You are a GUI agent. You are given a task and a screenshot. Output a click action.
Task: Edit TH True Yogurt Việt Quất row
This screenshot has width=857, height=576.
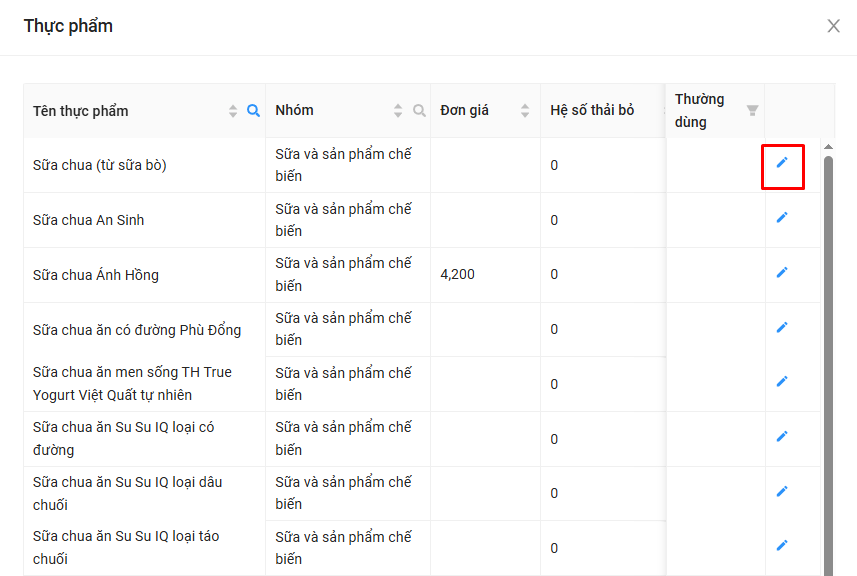pyautogui.click(x=782, y=382)
